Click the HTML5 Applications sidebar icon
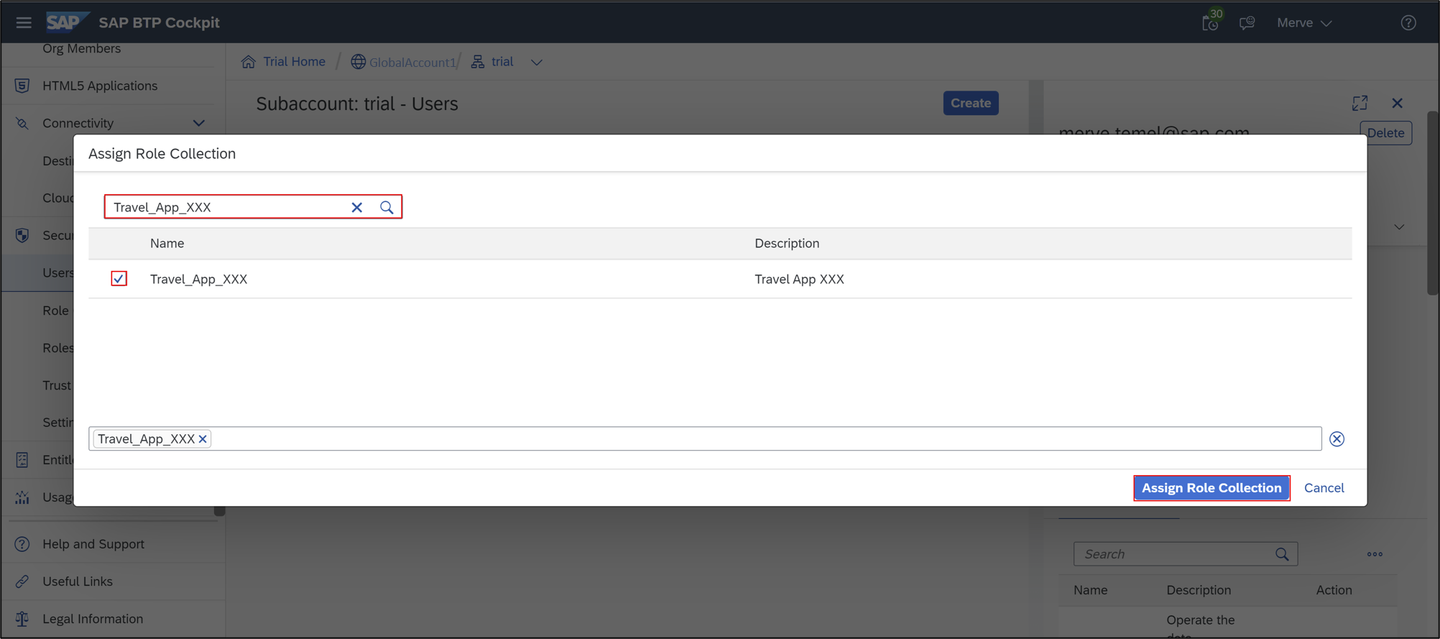 [22, 86]
